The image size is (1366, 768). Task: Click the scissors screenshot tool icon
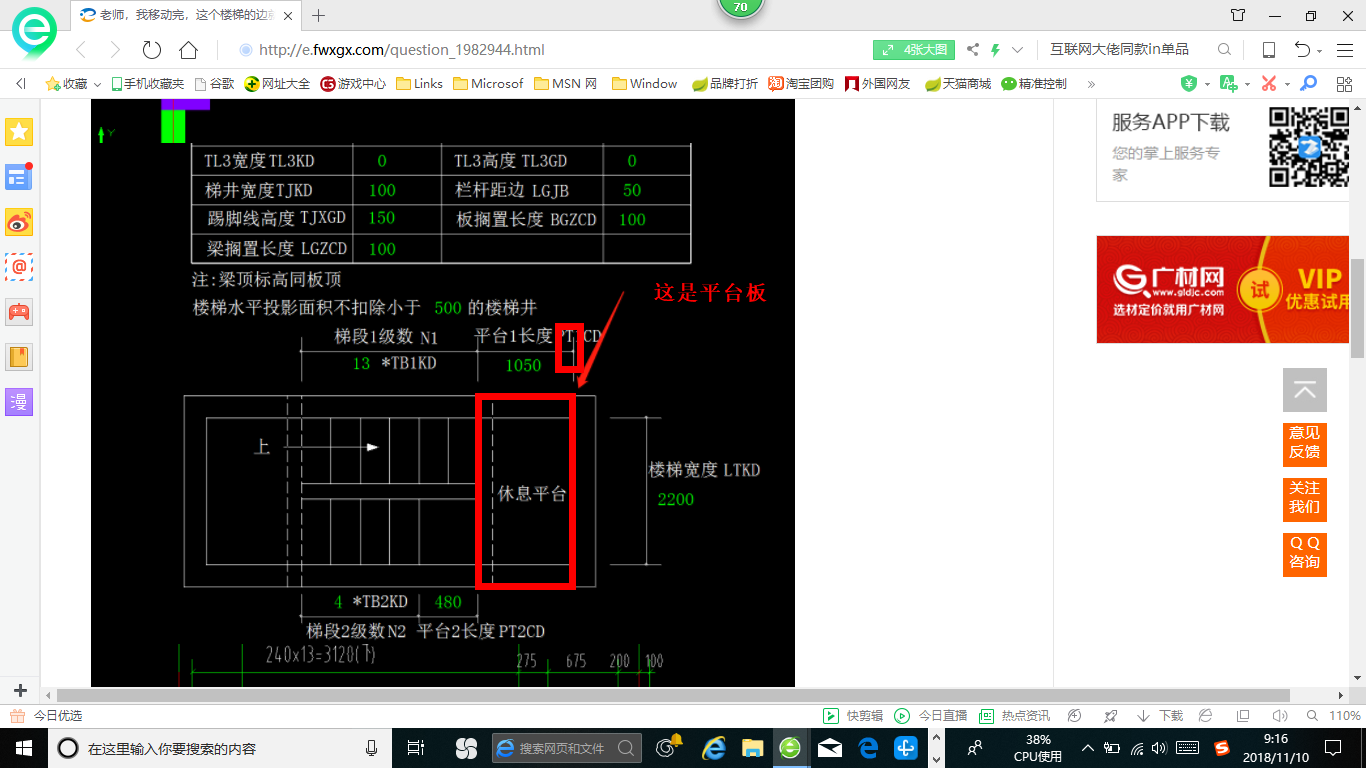1269,84
